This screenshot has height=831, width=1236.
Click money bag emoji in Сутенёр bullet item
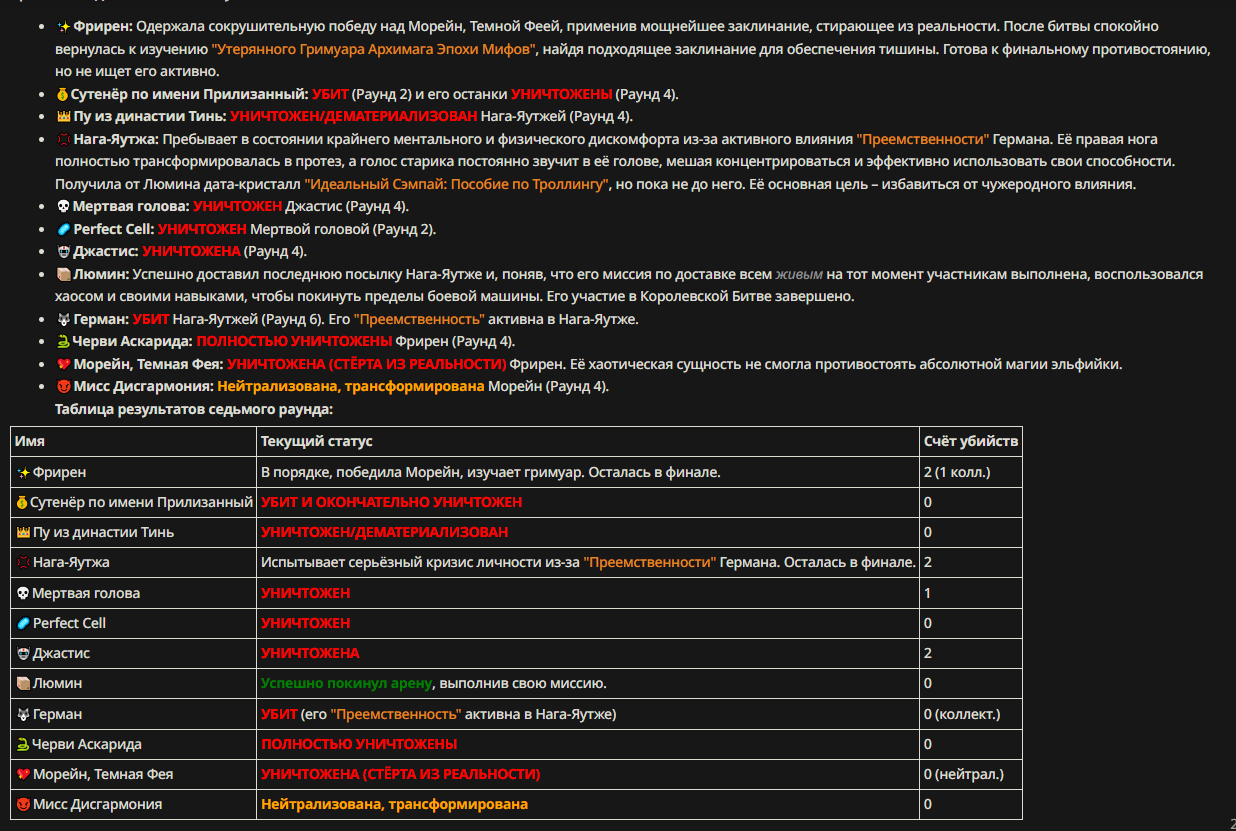(x=62, y=94)
